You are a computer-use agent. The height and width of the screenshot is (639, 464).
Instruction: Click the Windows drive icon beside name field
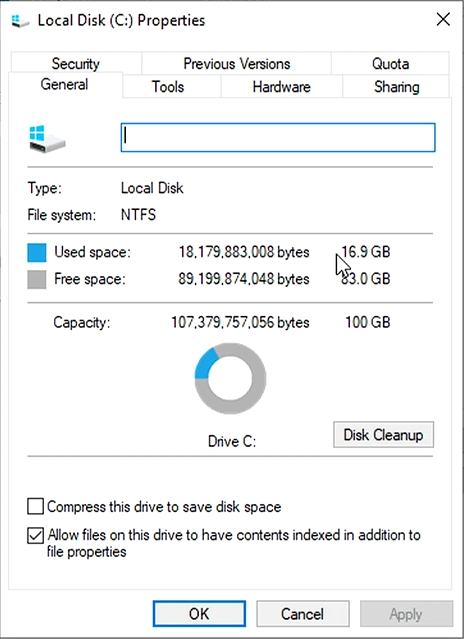[x=47, y=139]
